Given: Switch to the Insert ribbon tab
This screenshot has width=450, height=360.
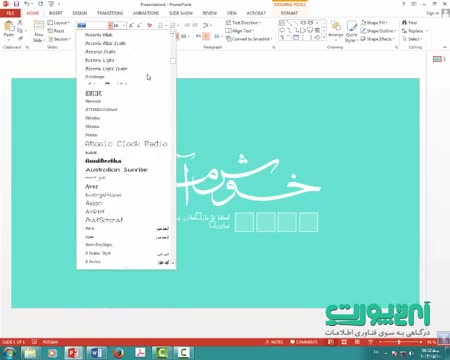Looking at the screenshot, I should 55,13.
